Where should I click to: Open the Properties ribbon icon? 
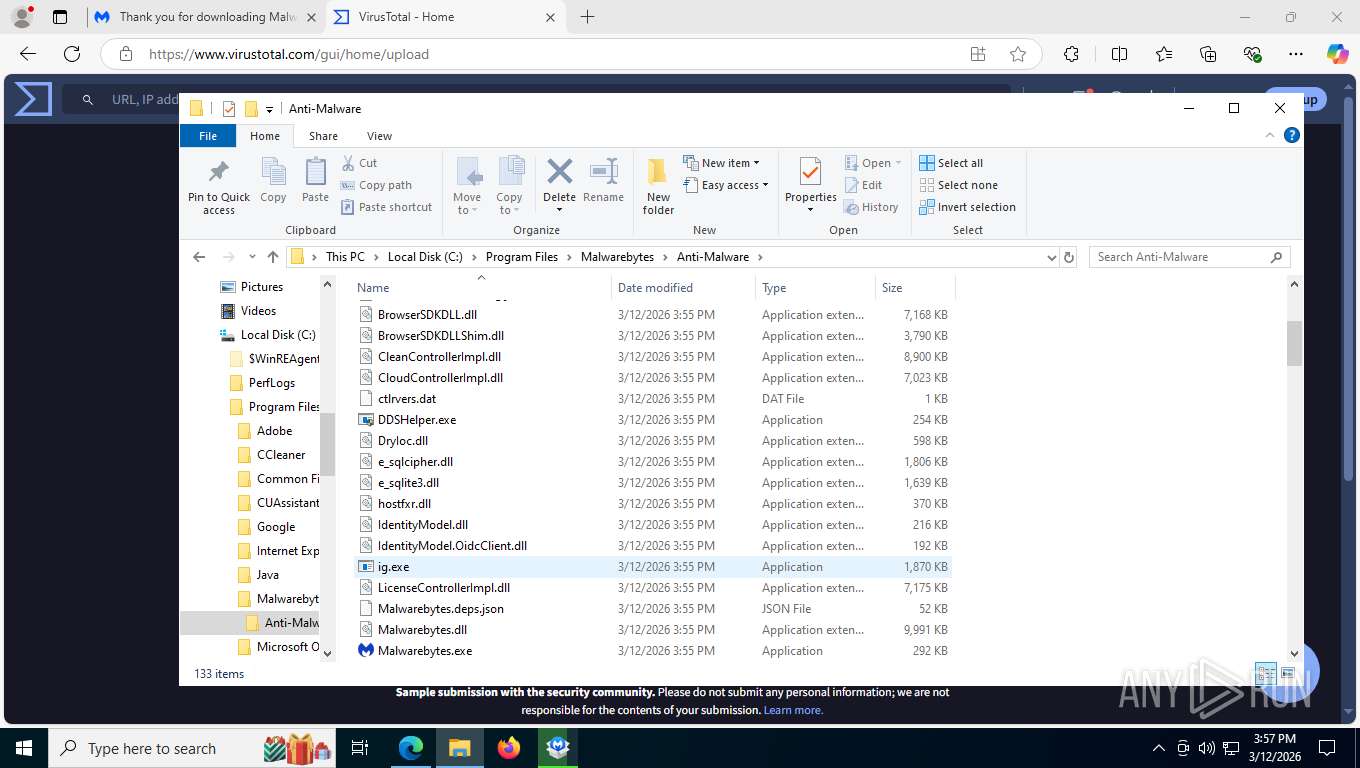(810, 186)
